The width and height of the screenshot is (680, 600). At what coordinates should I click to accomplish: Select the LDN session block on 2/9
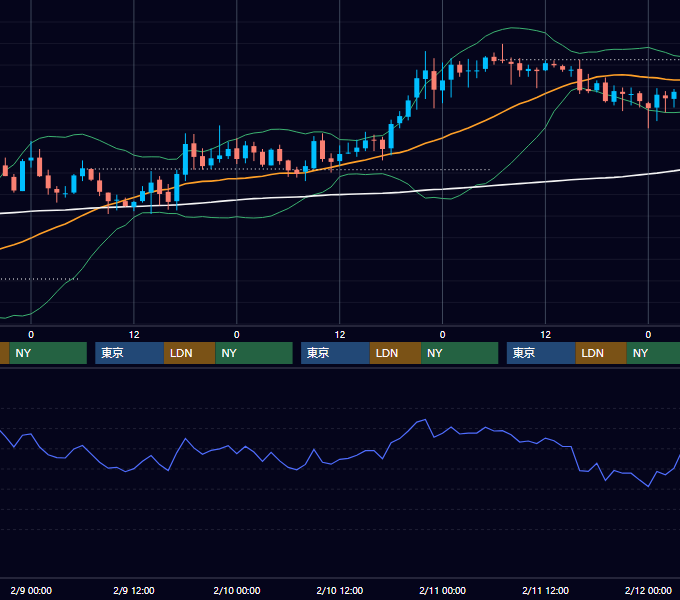tap(190, 353)
